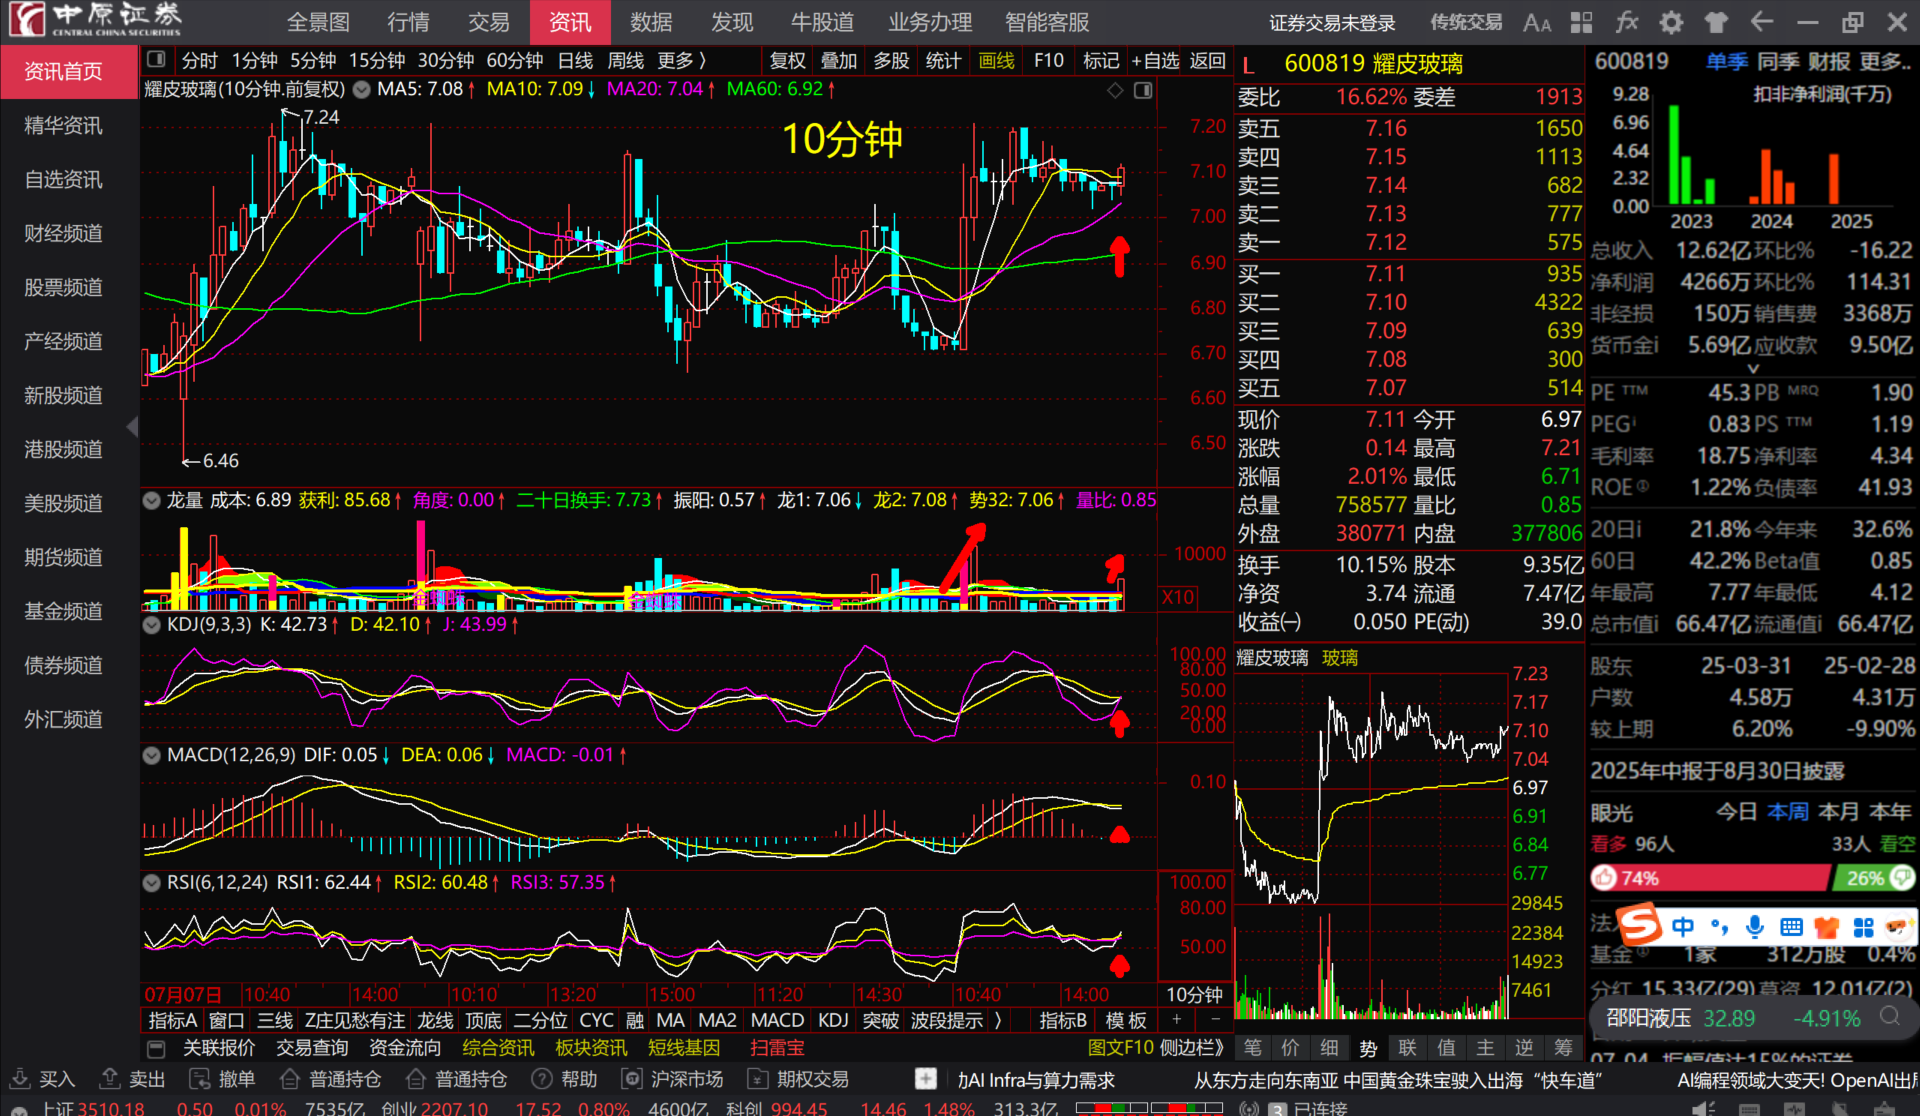Toggle the RSI indicator panel circle
This screenshot has width=1920, height=1116.
[152, 883]
